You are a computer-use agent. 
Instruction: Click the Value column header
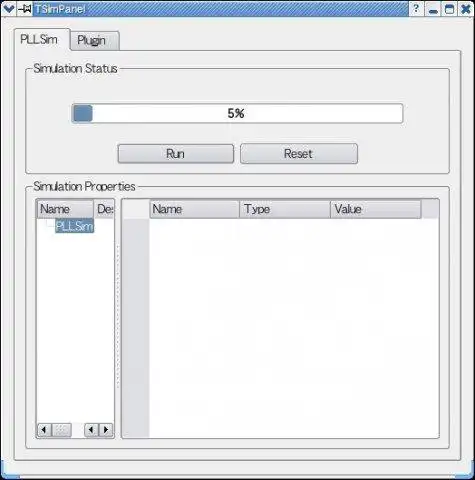click(376, 209)
